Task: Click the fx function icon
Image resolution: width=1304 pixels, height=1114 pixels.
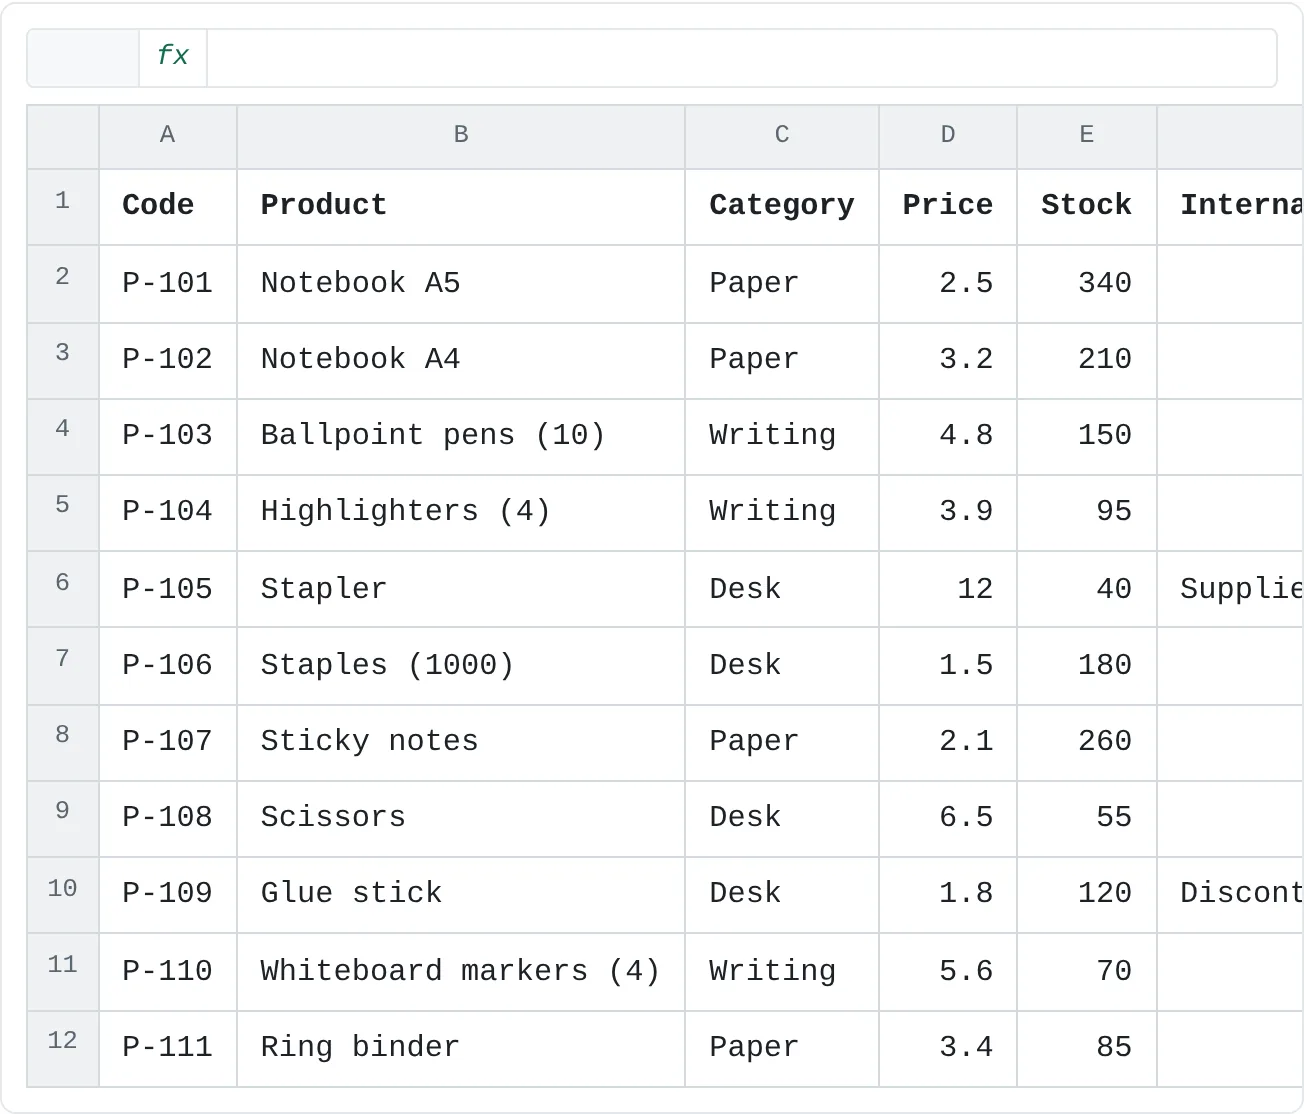Action: pyautogui.click(x=173, y=57)
